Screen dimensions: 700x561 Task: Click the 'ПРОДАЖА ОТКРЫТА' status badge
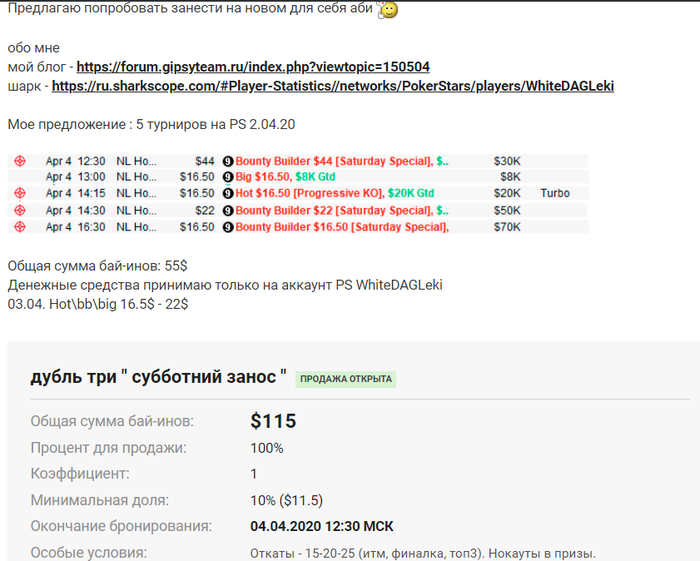click(346, 379)
